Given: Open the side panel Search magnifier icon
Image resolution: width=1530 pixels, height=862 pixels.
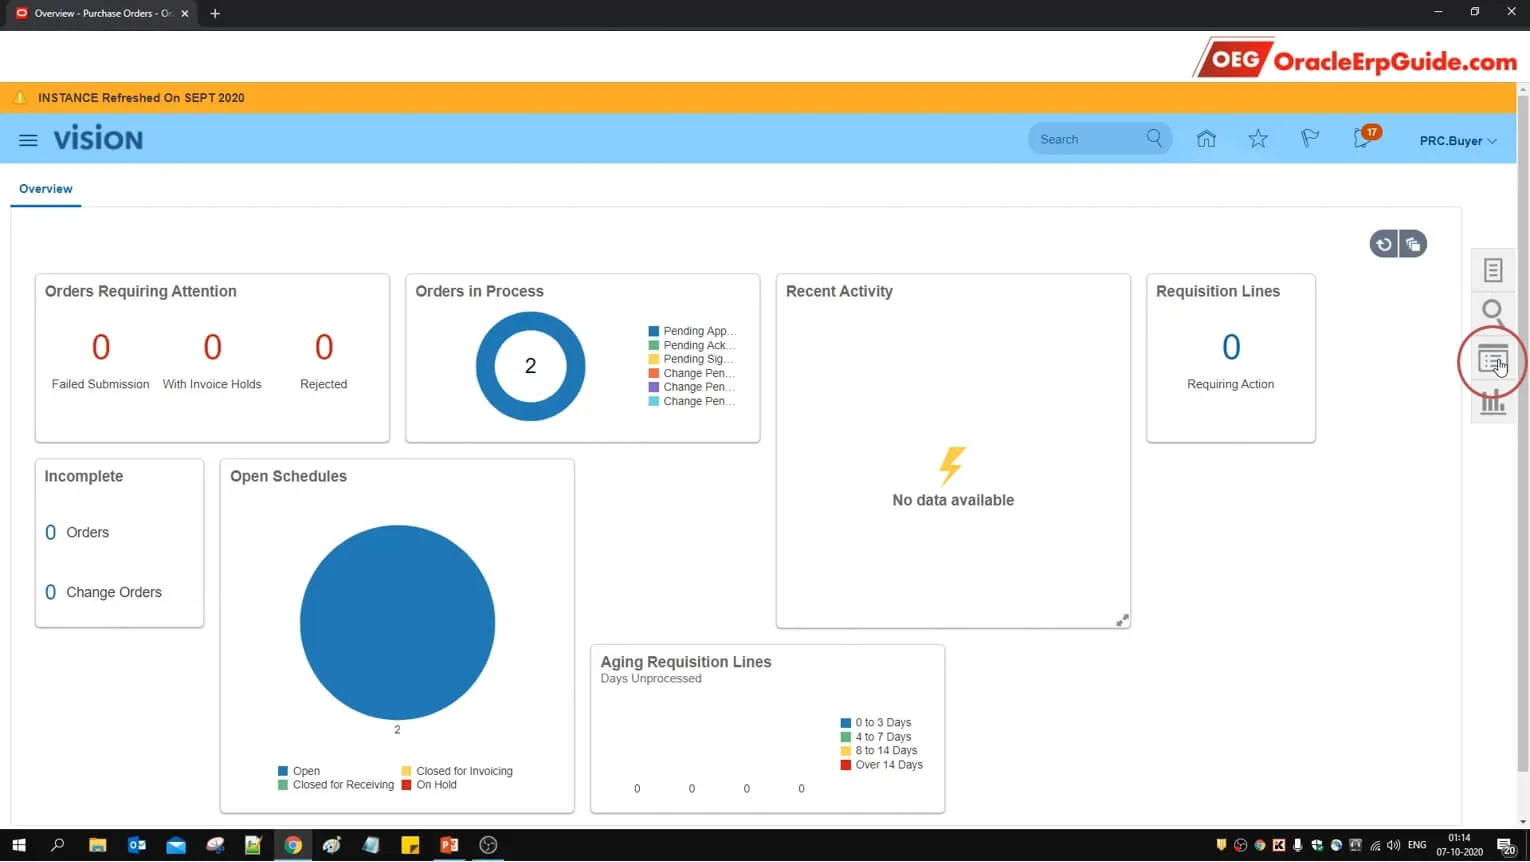Looking at the screenshot, I should tap(1493, 311).
